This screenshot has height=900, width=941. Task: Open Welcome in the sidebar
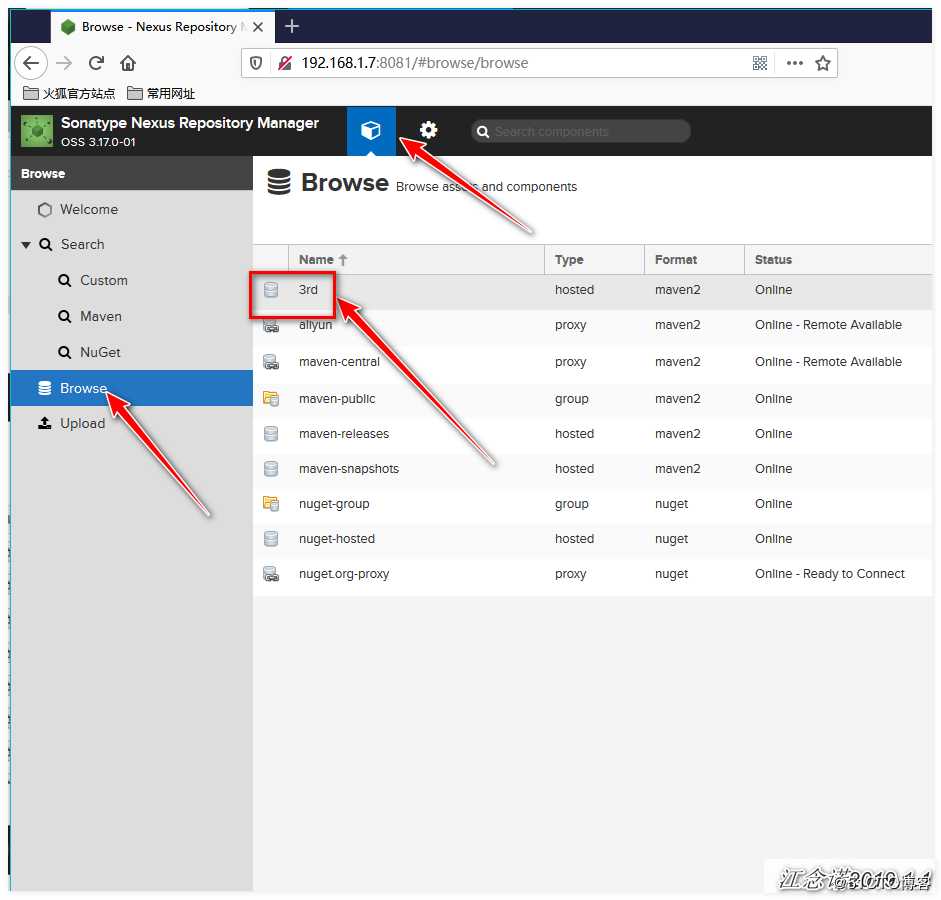coord(89,209)
